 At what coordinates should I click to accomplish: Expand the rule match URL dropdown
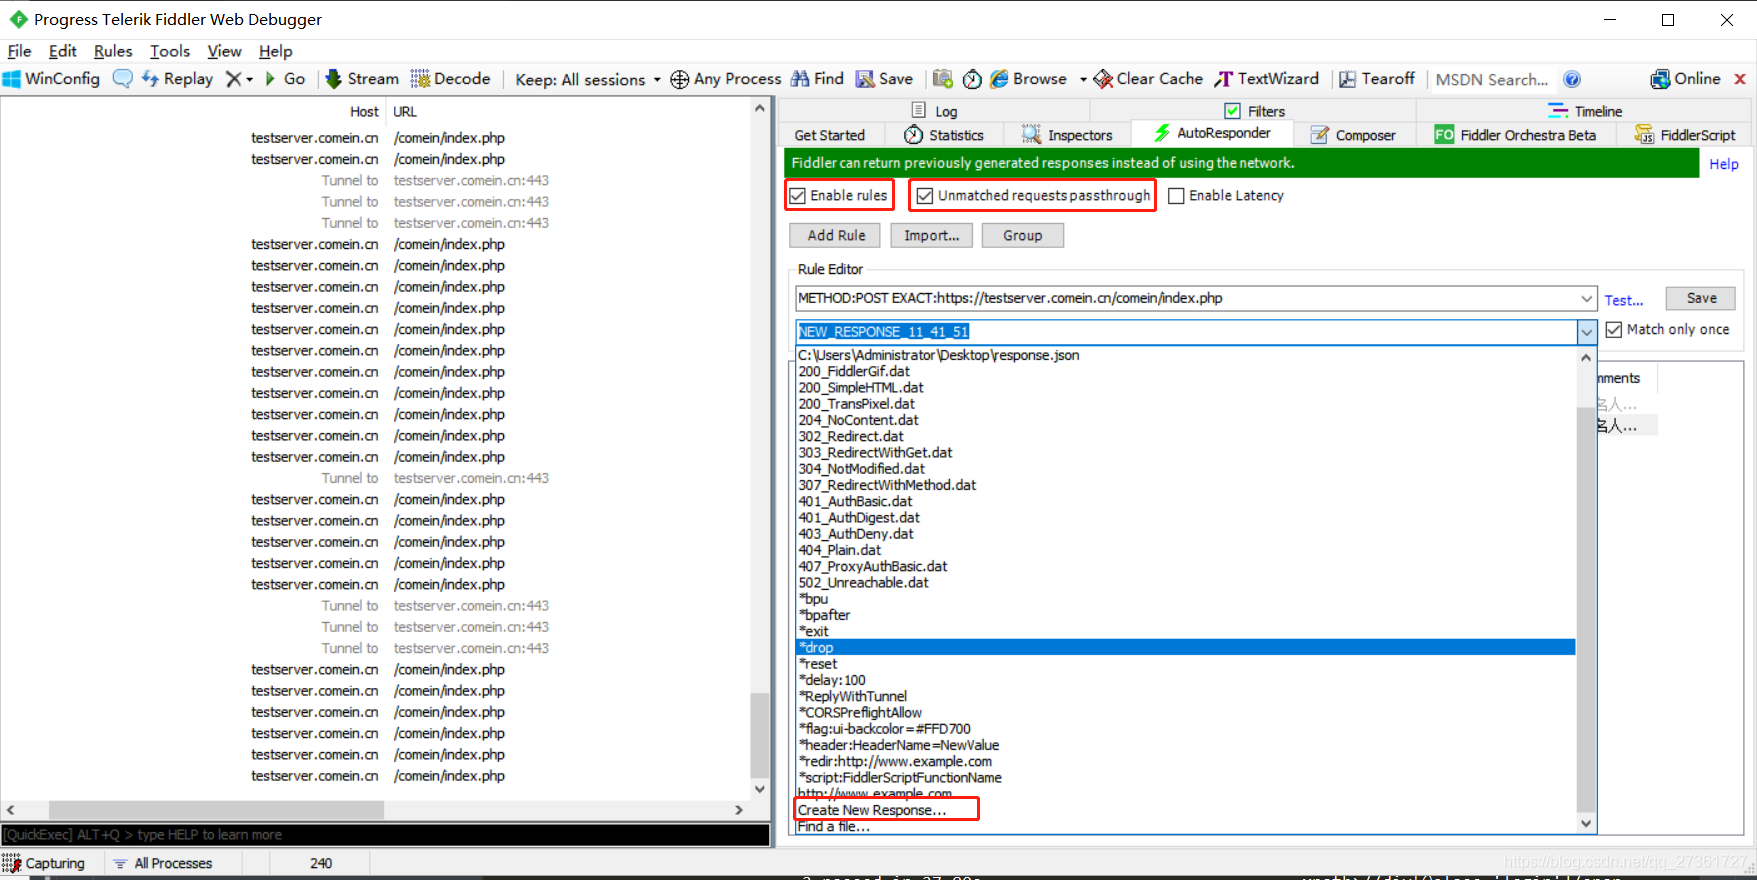(x=1587, y=298)
